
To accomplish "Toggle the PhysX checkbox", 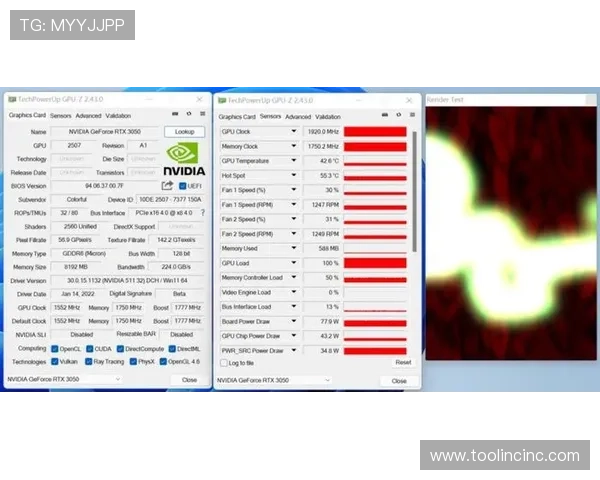I will (133, 361).
